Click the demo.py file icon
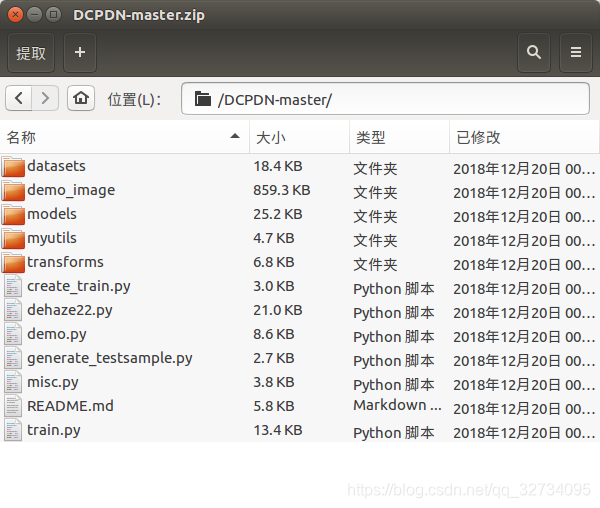 point(13,334)
